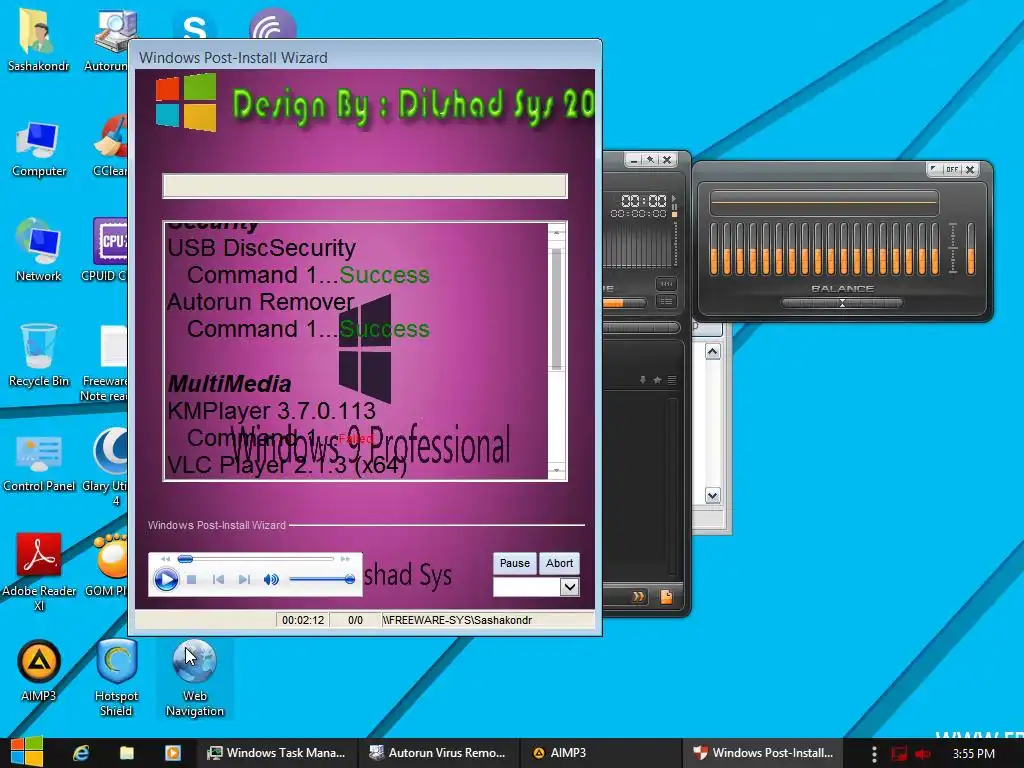
Task: Click the AIMP playlist orange file icon
Action: (x=666, y=596)
